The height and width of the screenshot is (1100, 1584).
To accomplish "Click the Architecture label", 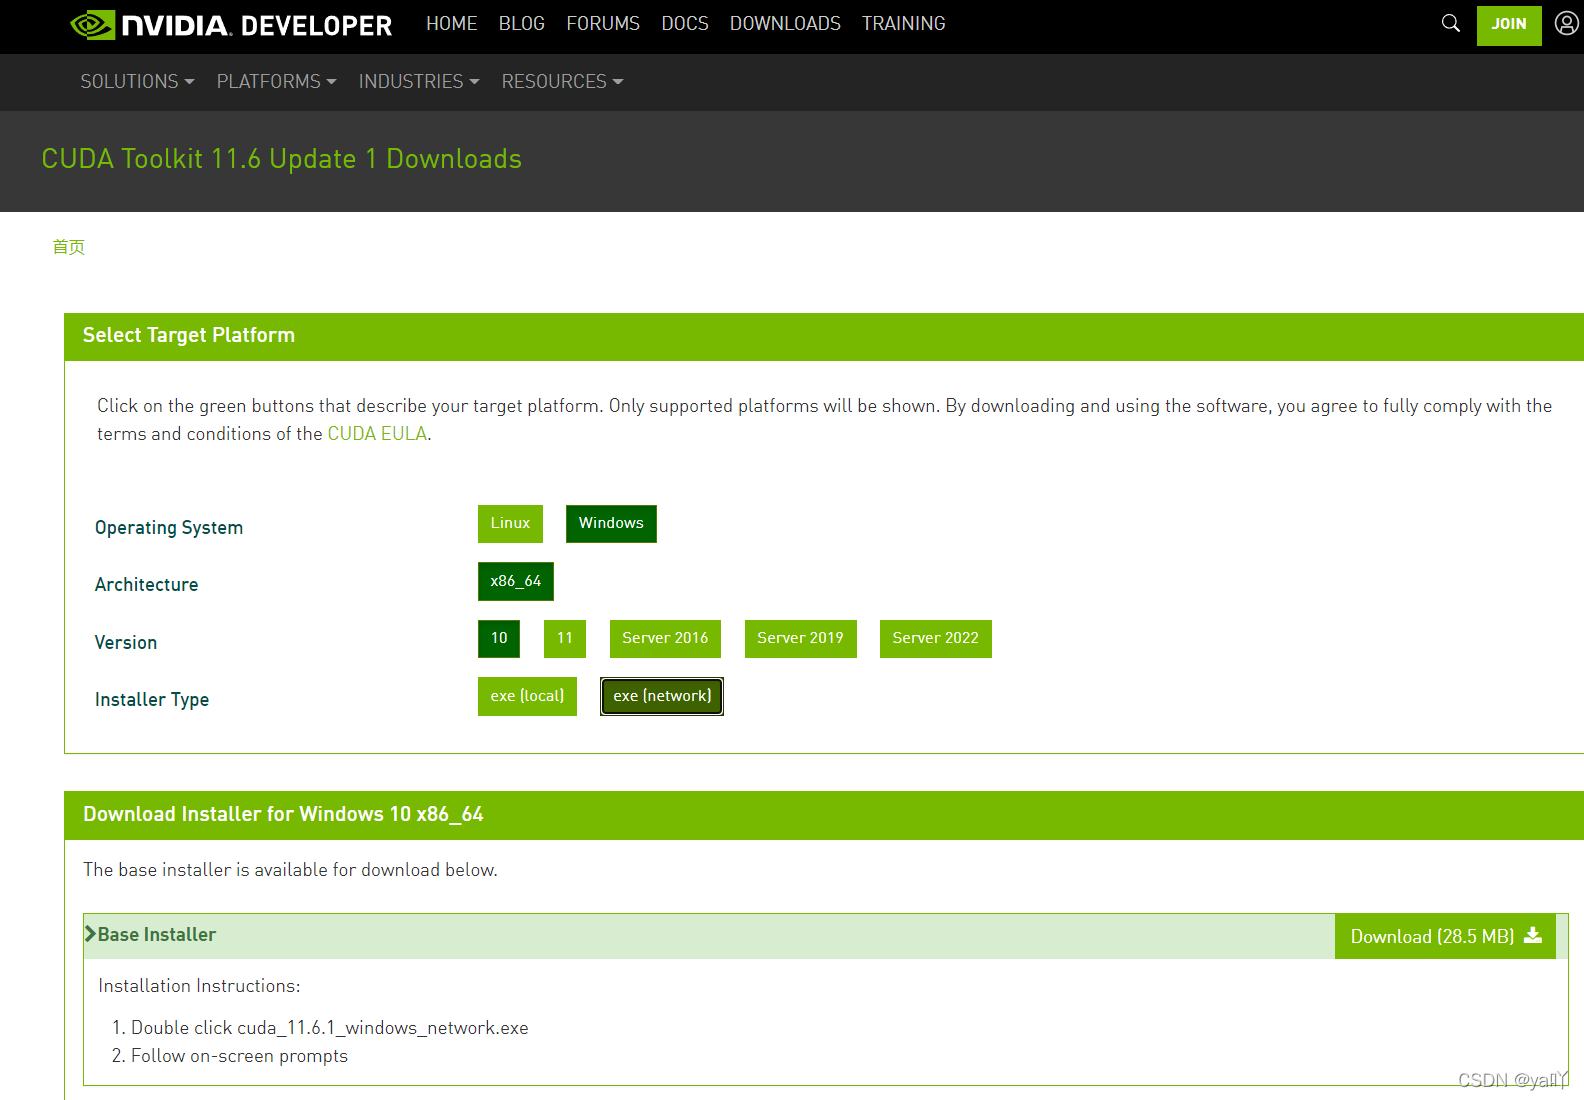I will coord(146,585).
